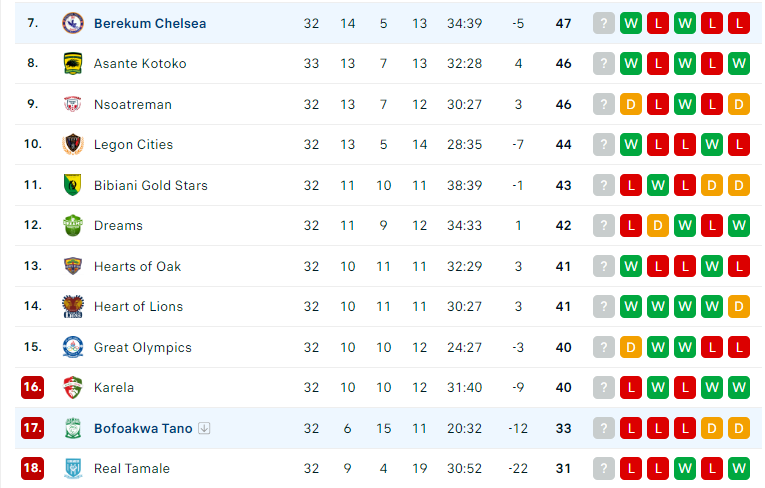
Task: Open the Bofoakwa Tano team link
Action: 143,428
